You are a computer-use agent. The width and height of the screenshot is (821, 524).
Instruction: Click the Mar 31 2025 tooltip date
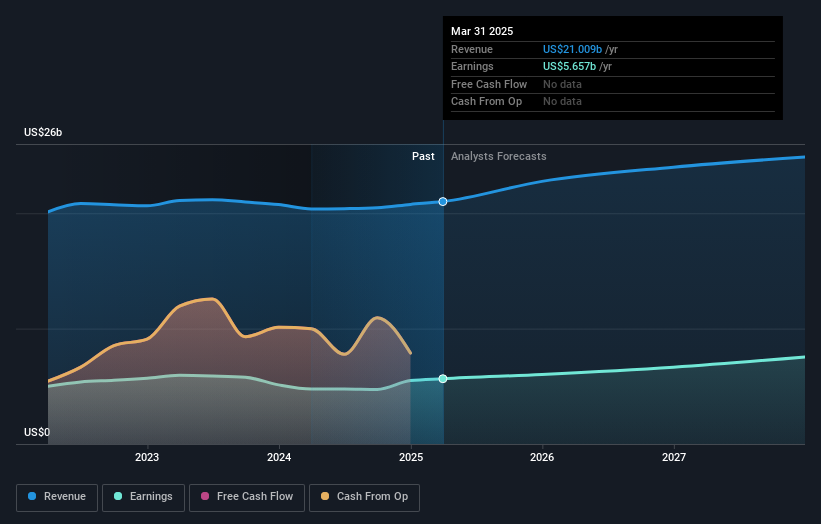[482, 31]
